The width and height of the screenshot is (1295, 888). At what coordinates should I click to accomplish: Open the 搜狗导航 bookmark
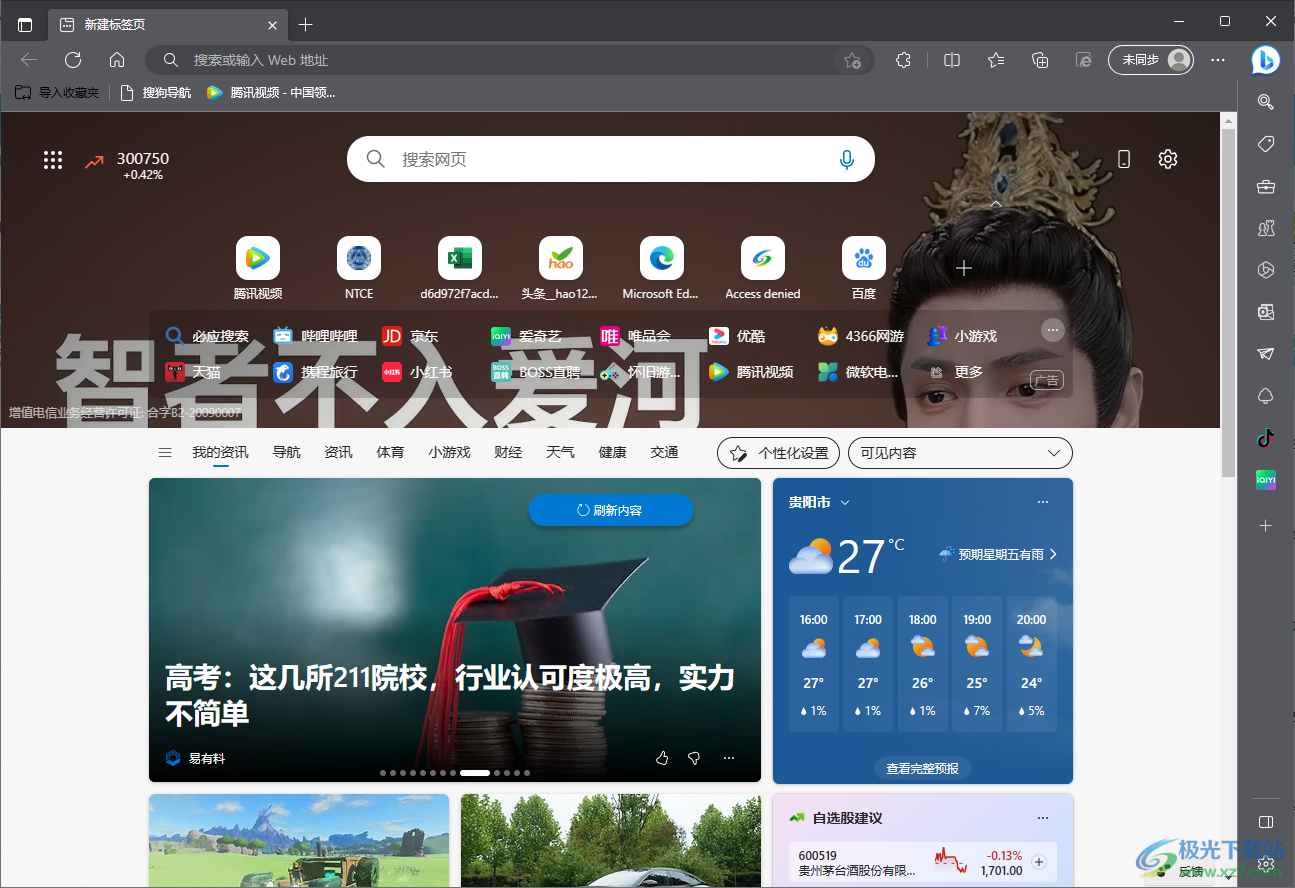(x=156, y=93)
